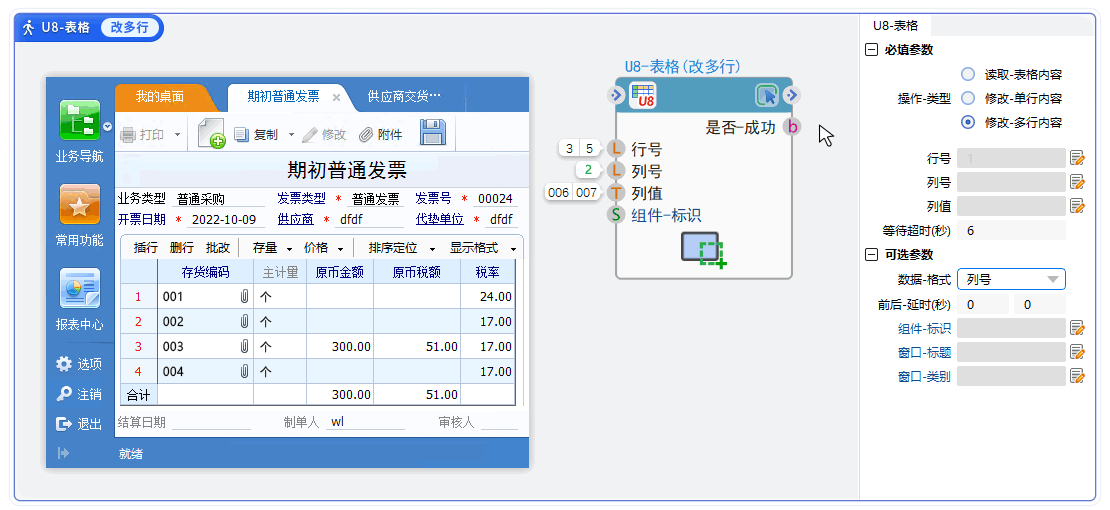
Task: Click the 改多行 pill in title
Action: [x=130, y=28]
